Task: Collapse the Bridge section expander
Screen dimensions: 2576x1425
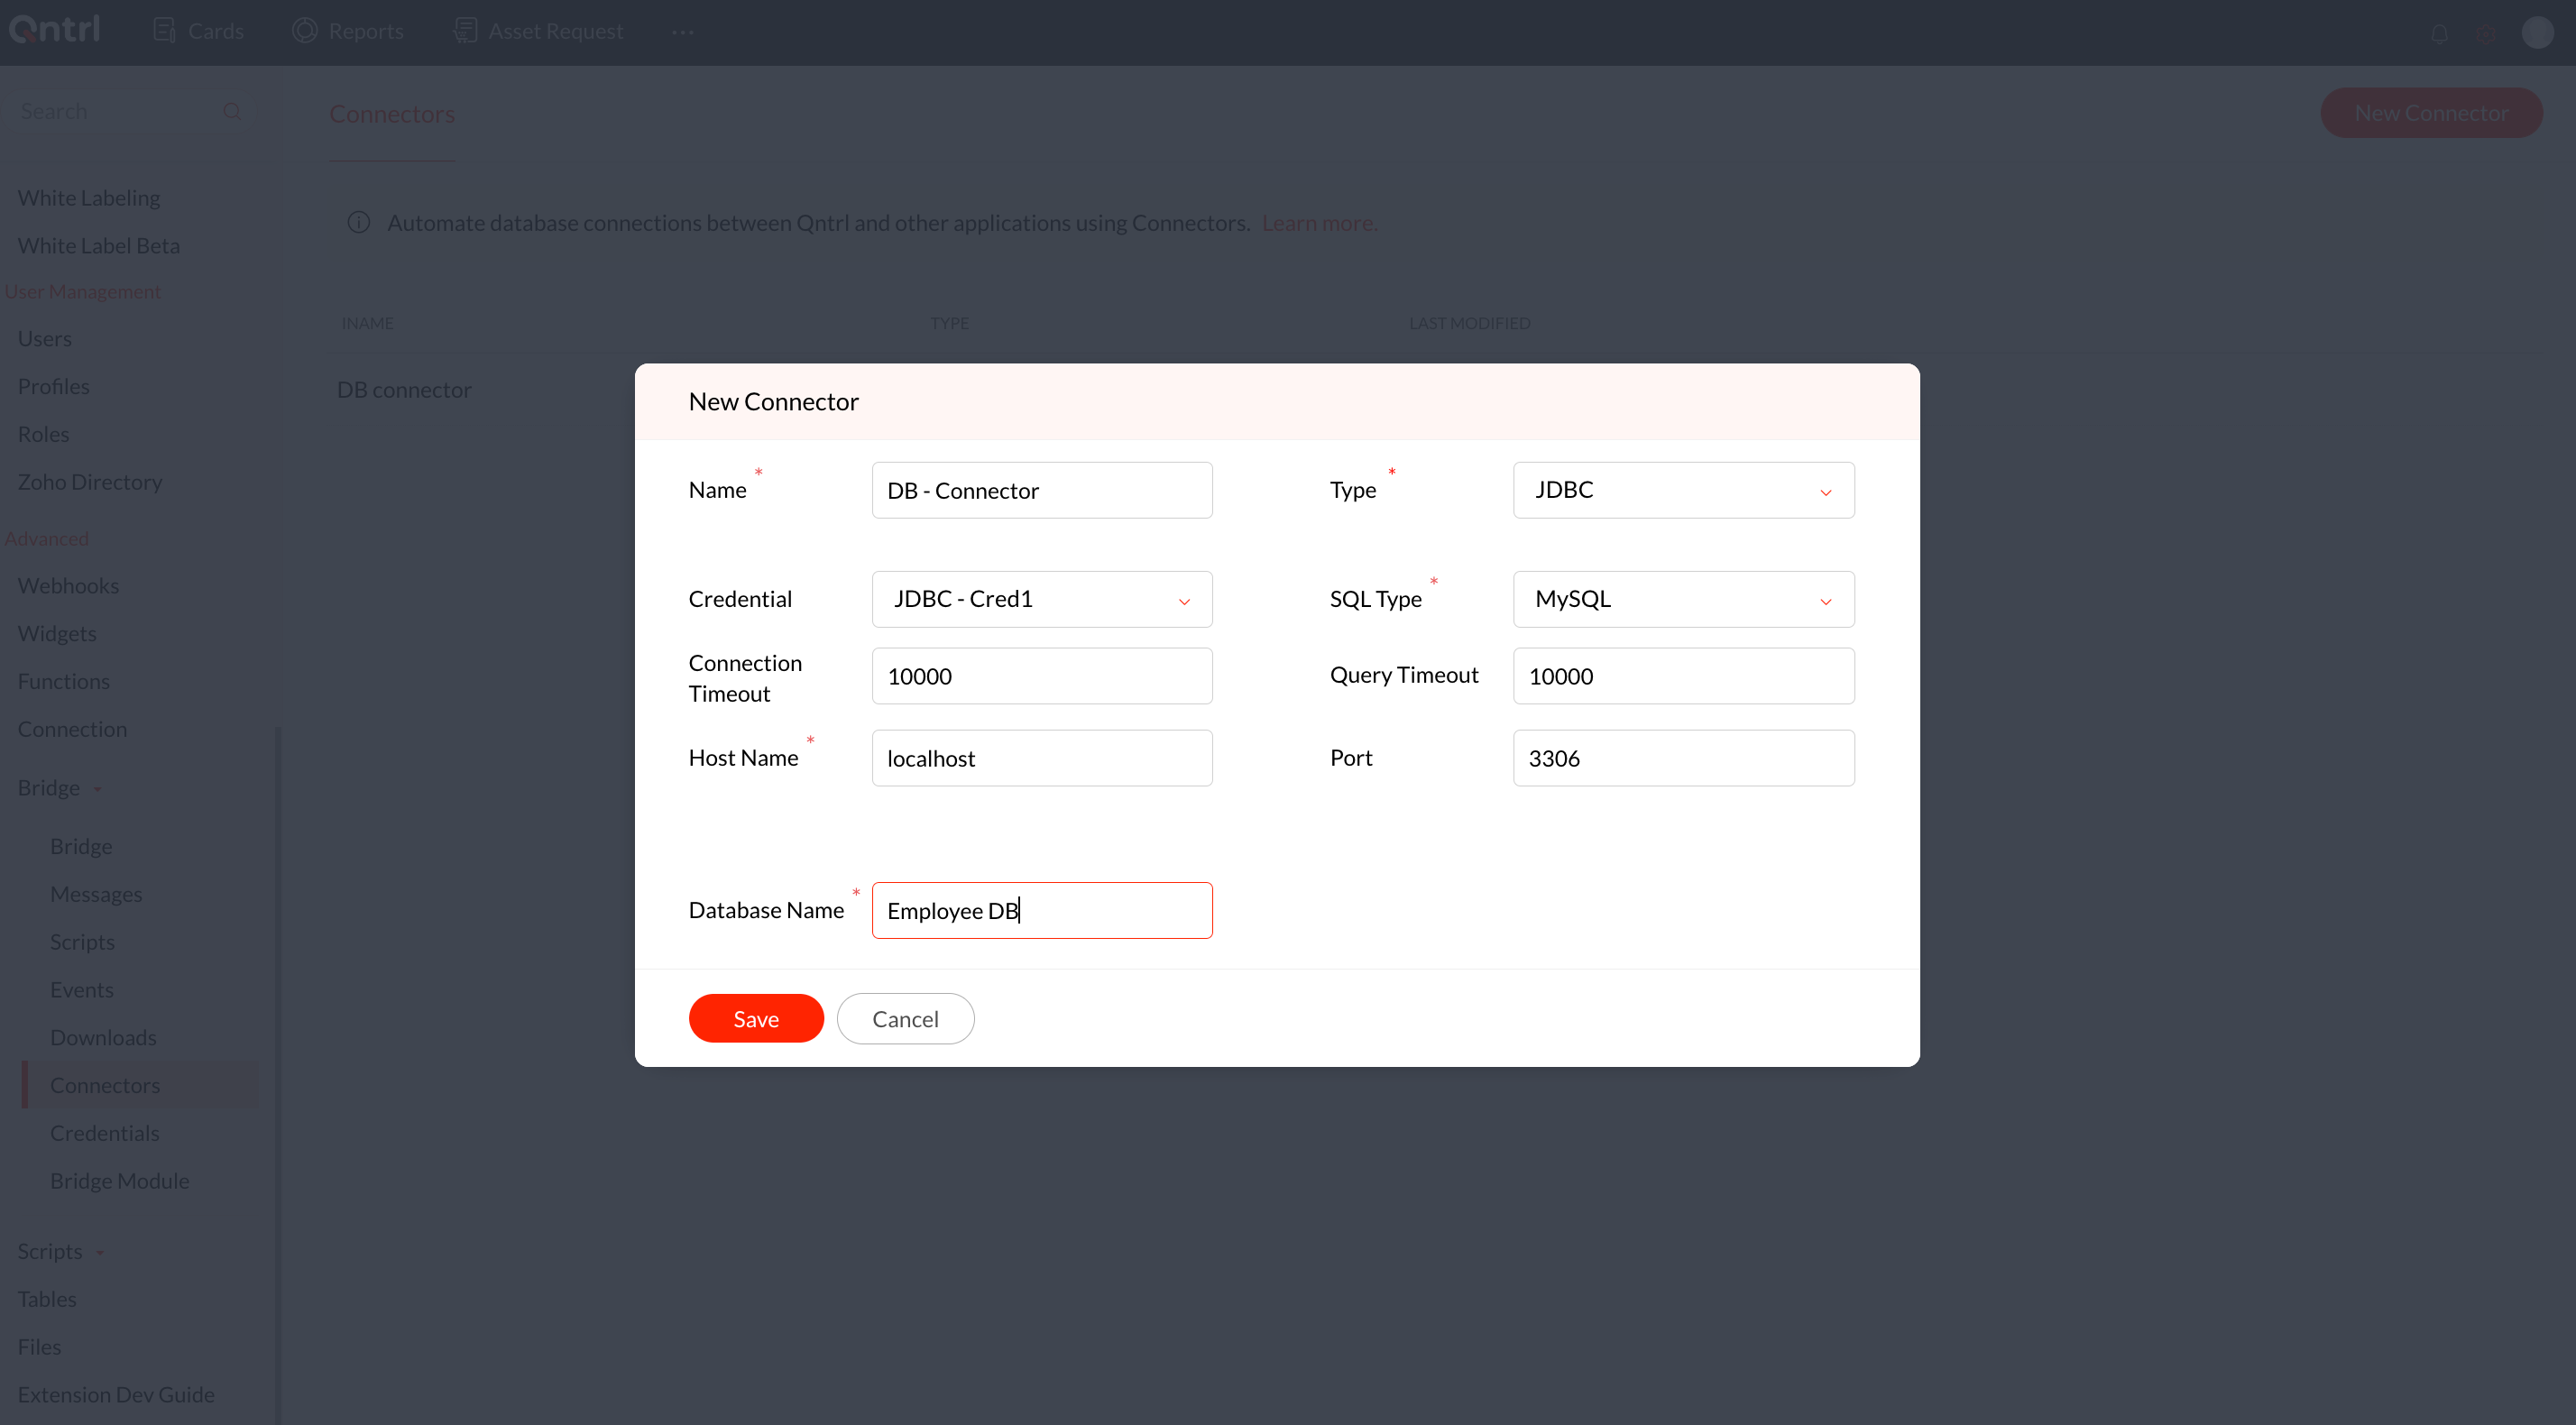Action: pos(97,789)
